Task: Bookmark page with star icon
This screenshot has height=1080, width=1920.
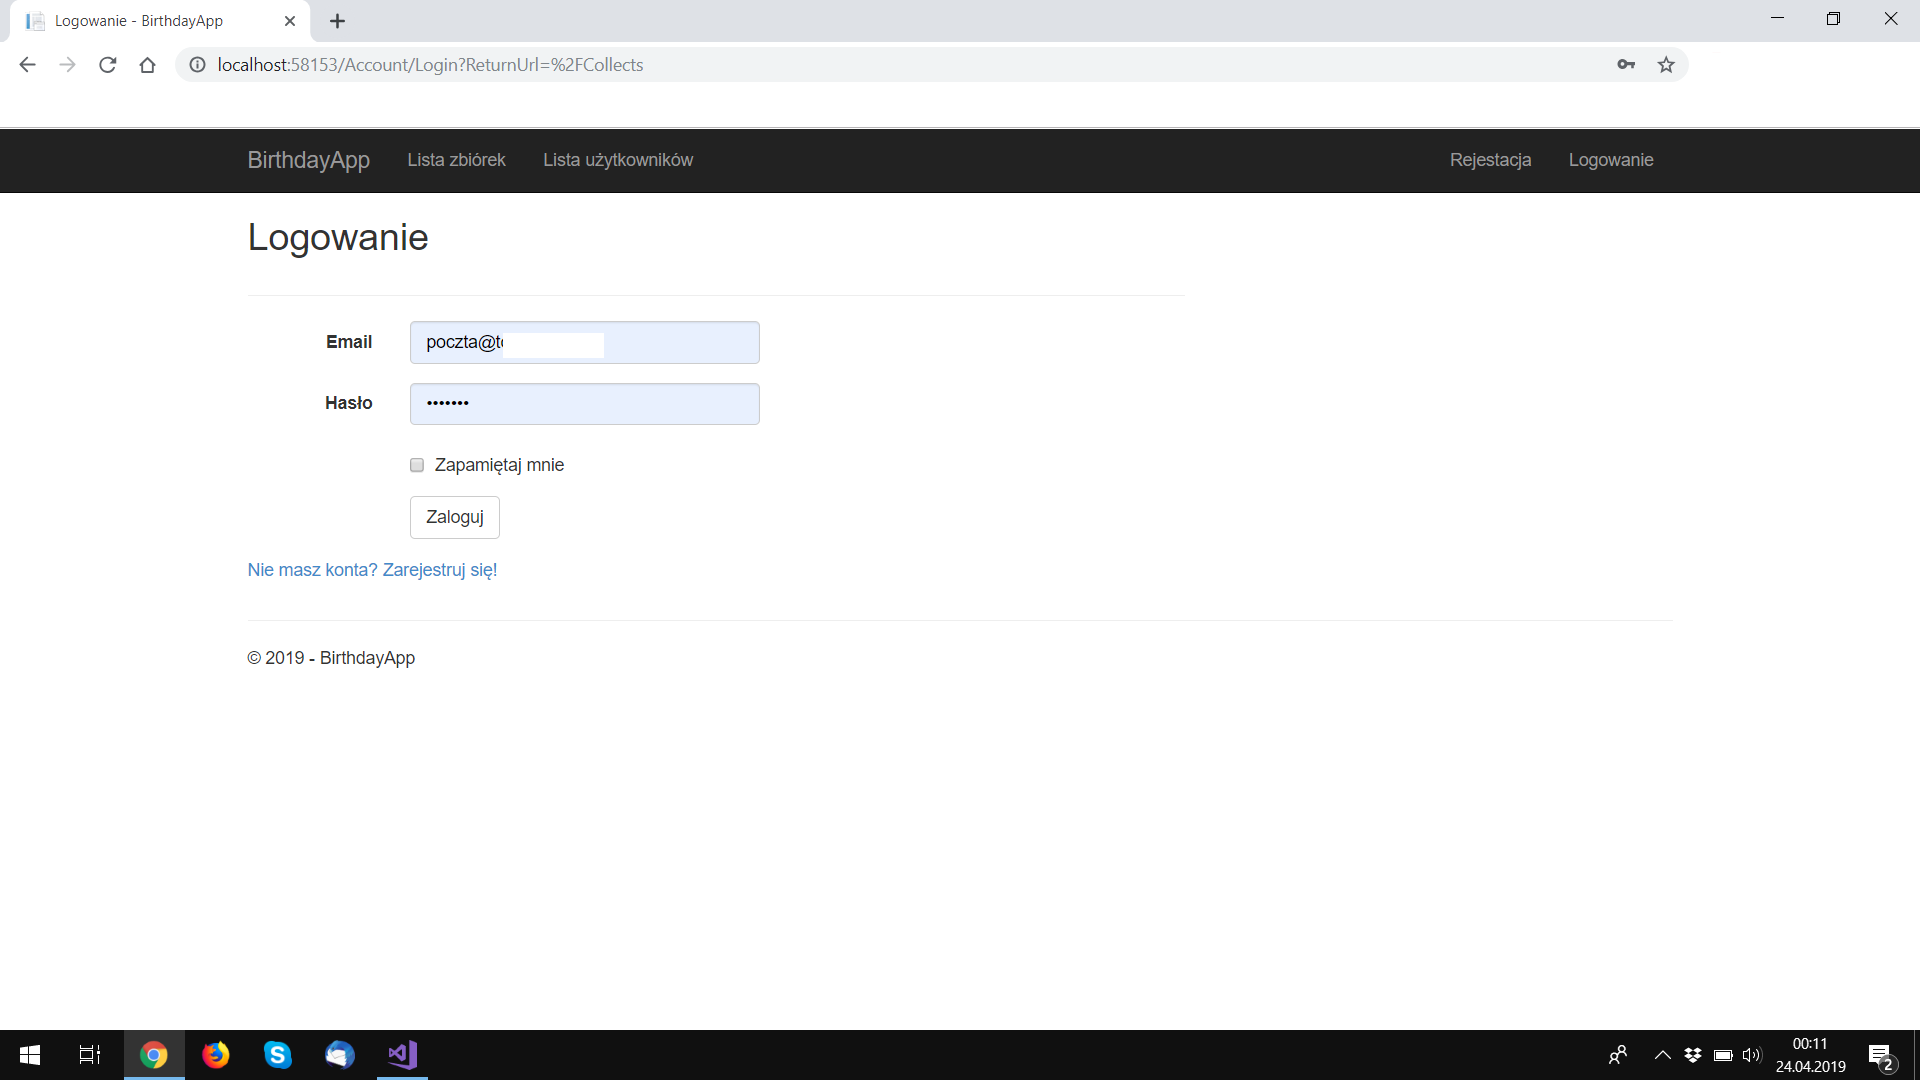Action: coord(1666,65)
